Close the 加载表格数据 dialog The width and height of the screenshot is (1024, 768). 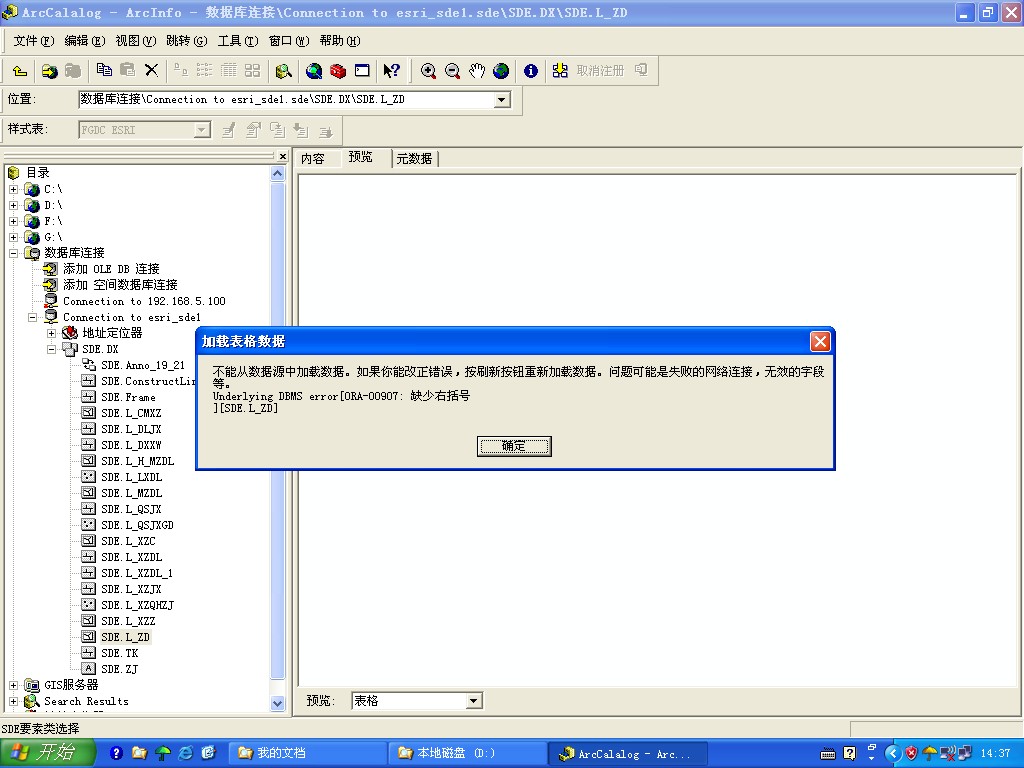820,341
